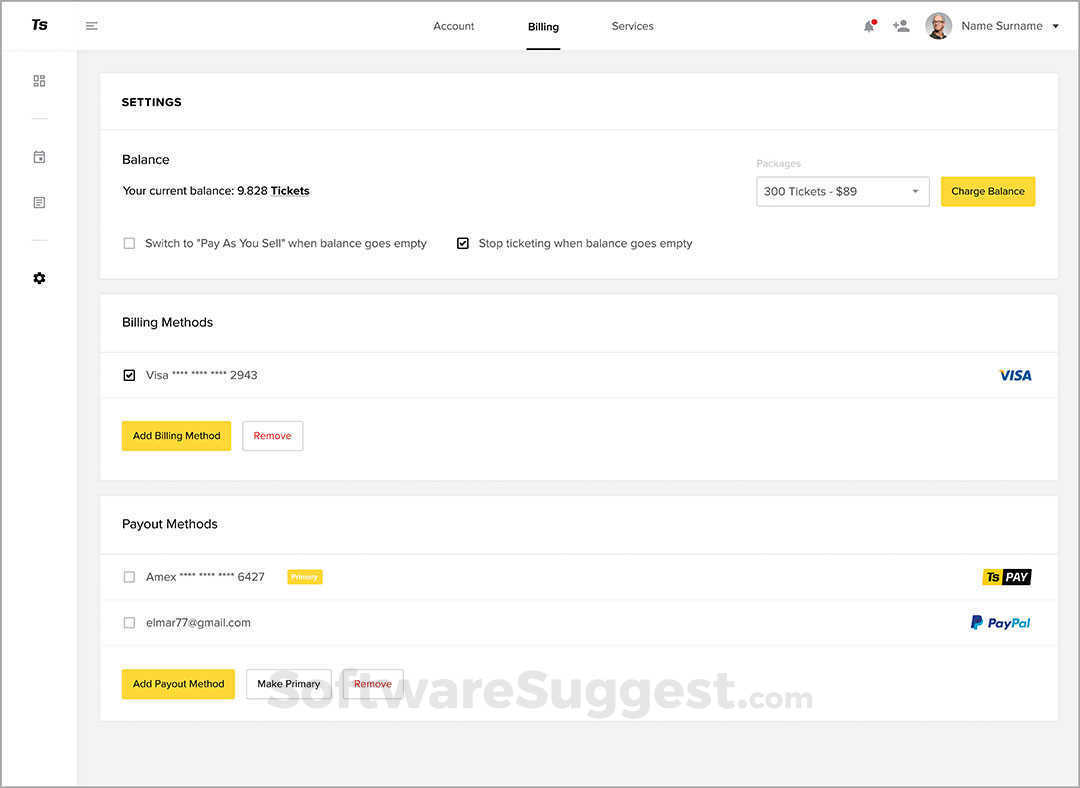Click Add Payout Method
1080x788 pixels.
click(178, 684)
